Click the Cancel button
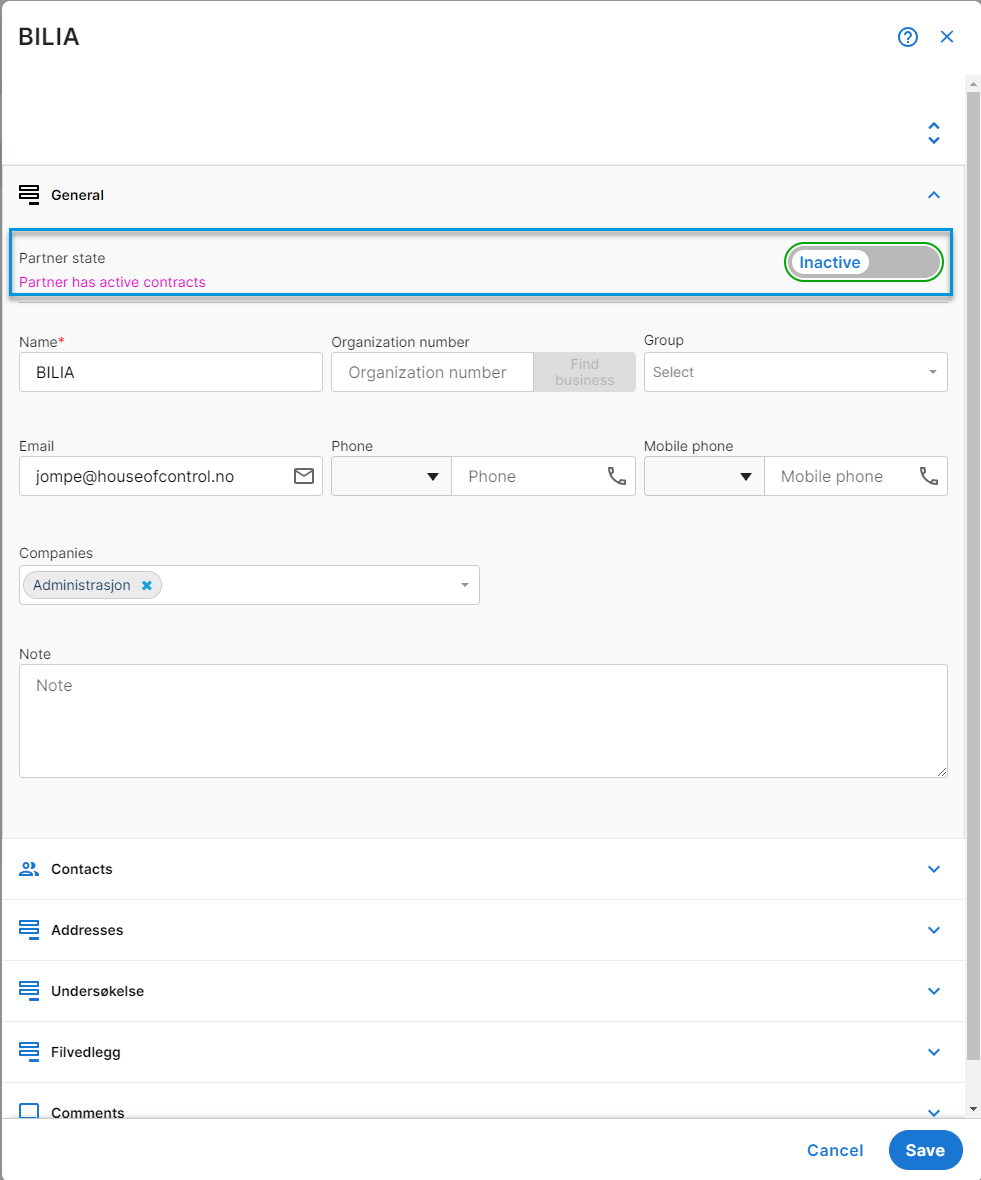981x1180 pixels. pyautogui.click(x=835, y=1150)
